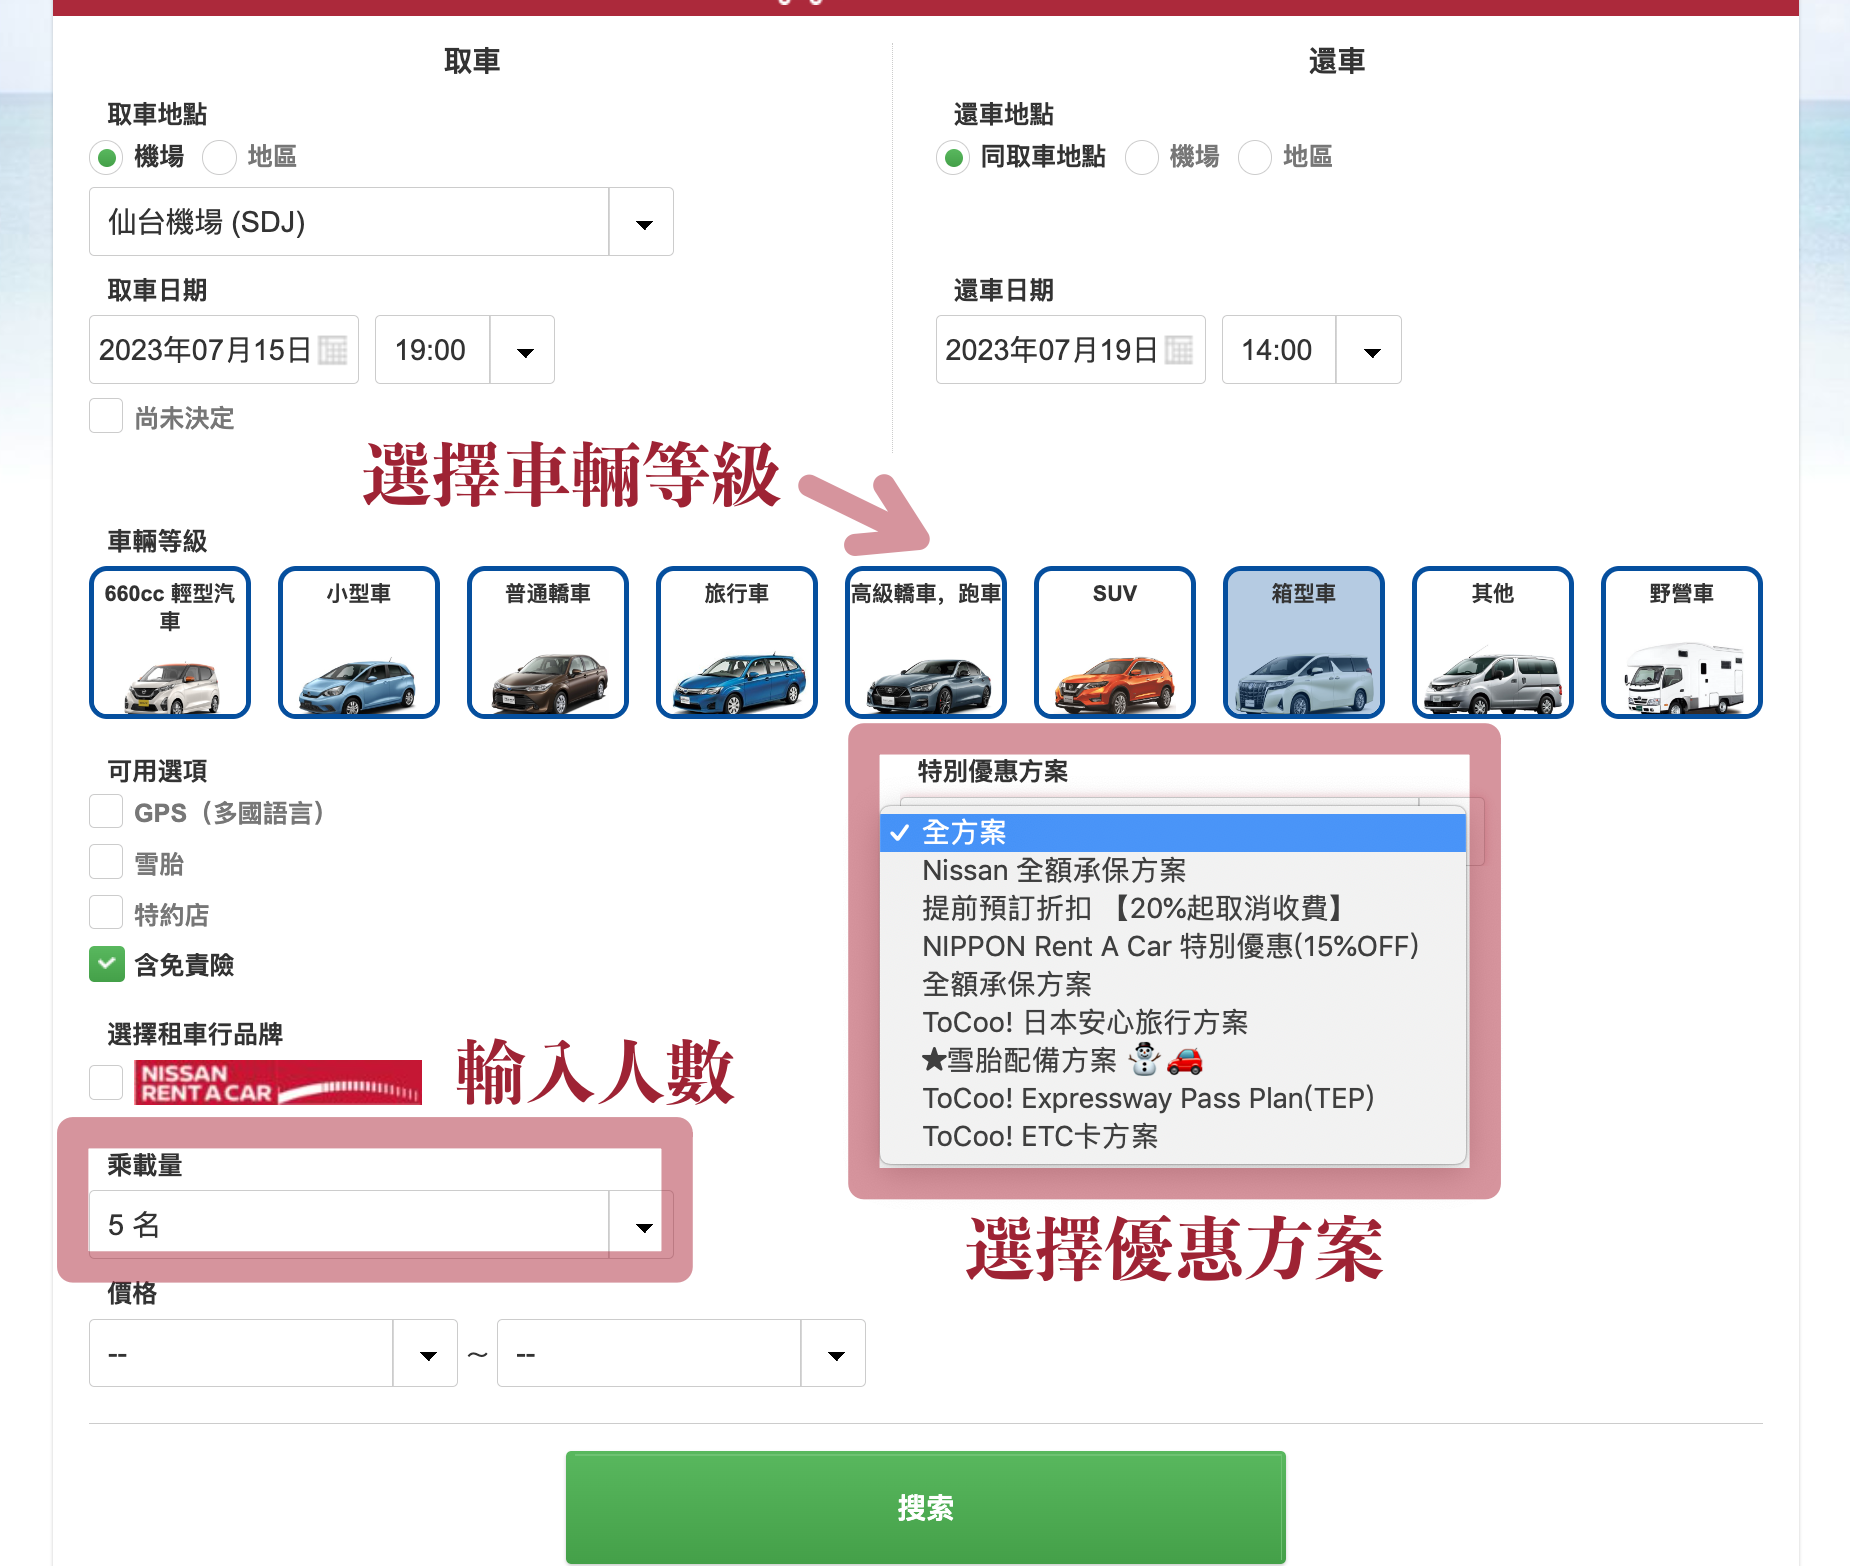Click the 還車日期 date field showing 2023年07月19日
The height and width of the screenshot is (1566, 1850).
(x=1055, y=349)
